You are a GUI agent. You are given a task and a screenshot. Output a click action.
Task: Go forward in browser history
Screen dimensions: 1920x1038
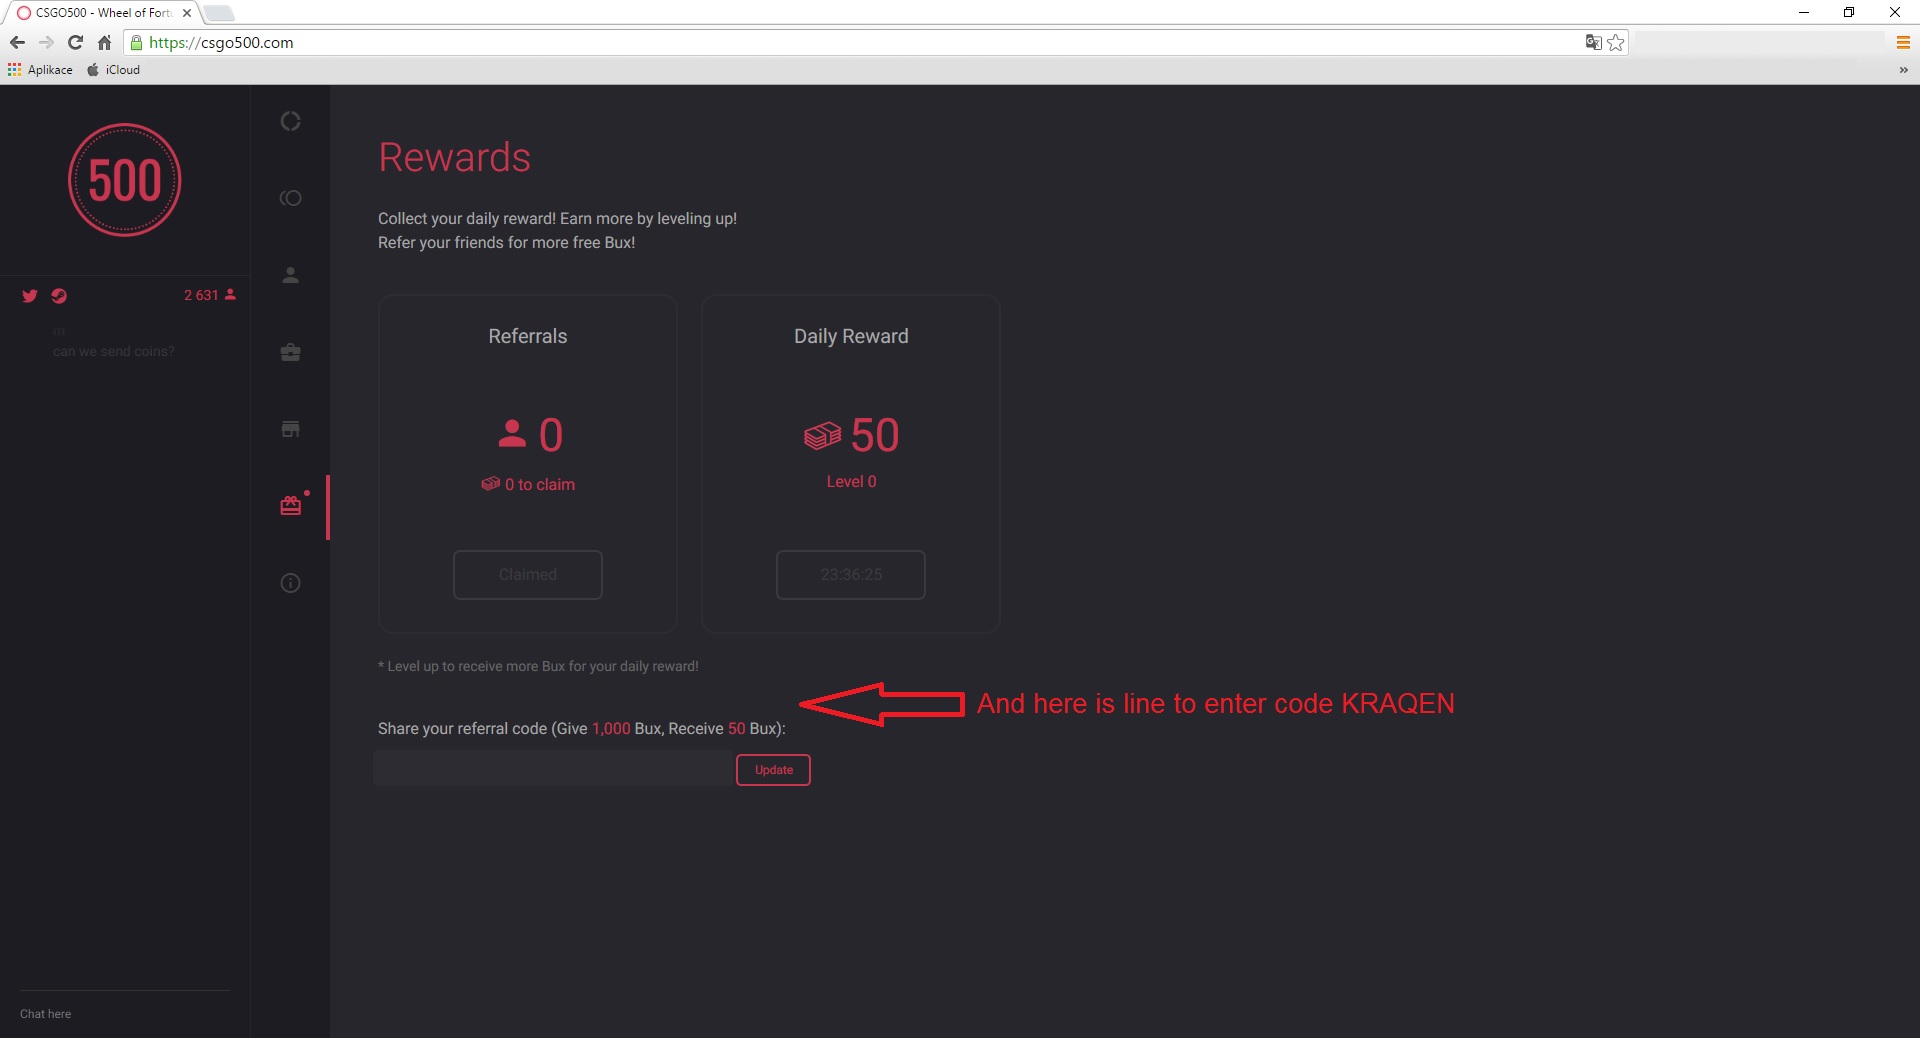pos(46,42)
